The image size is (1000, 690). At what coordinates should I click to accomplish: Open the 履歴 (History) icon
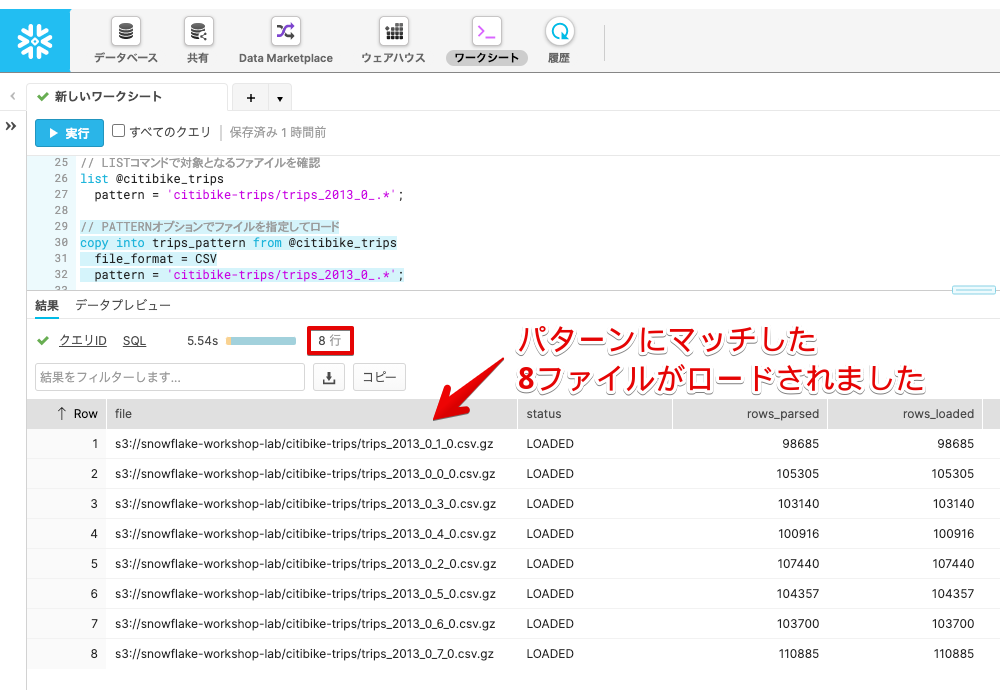[x=559, y=31]
